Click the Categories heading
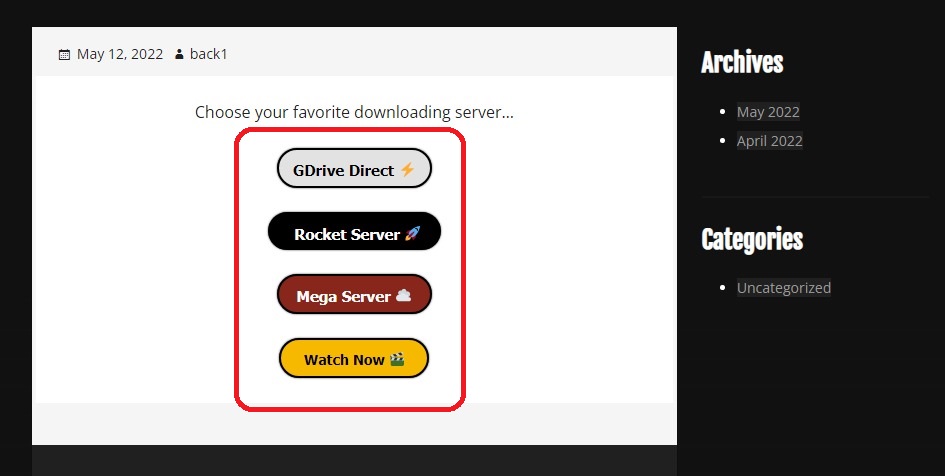Screen dimensions: 945x476 pos(752,239)
